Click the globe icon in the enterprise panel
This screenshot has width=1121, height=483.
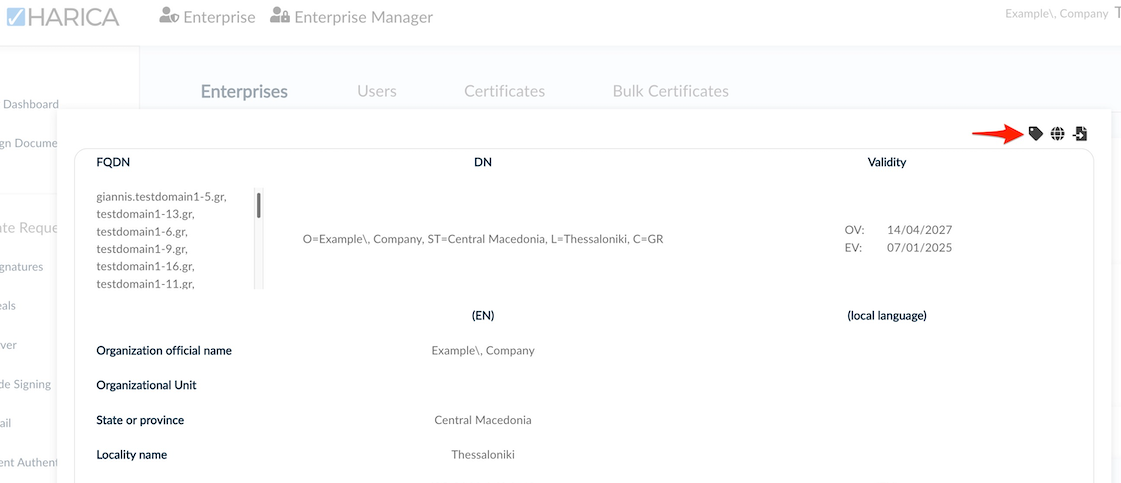coord(1057,134)
